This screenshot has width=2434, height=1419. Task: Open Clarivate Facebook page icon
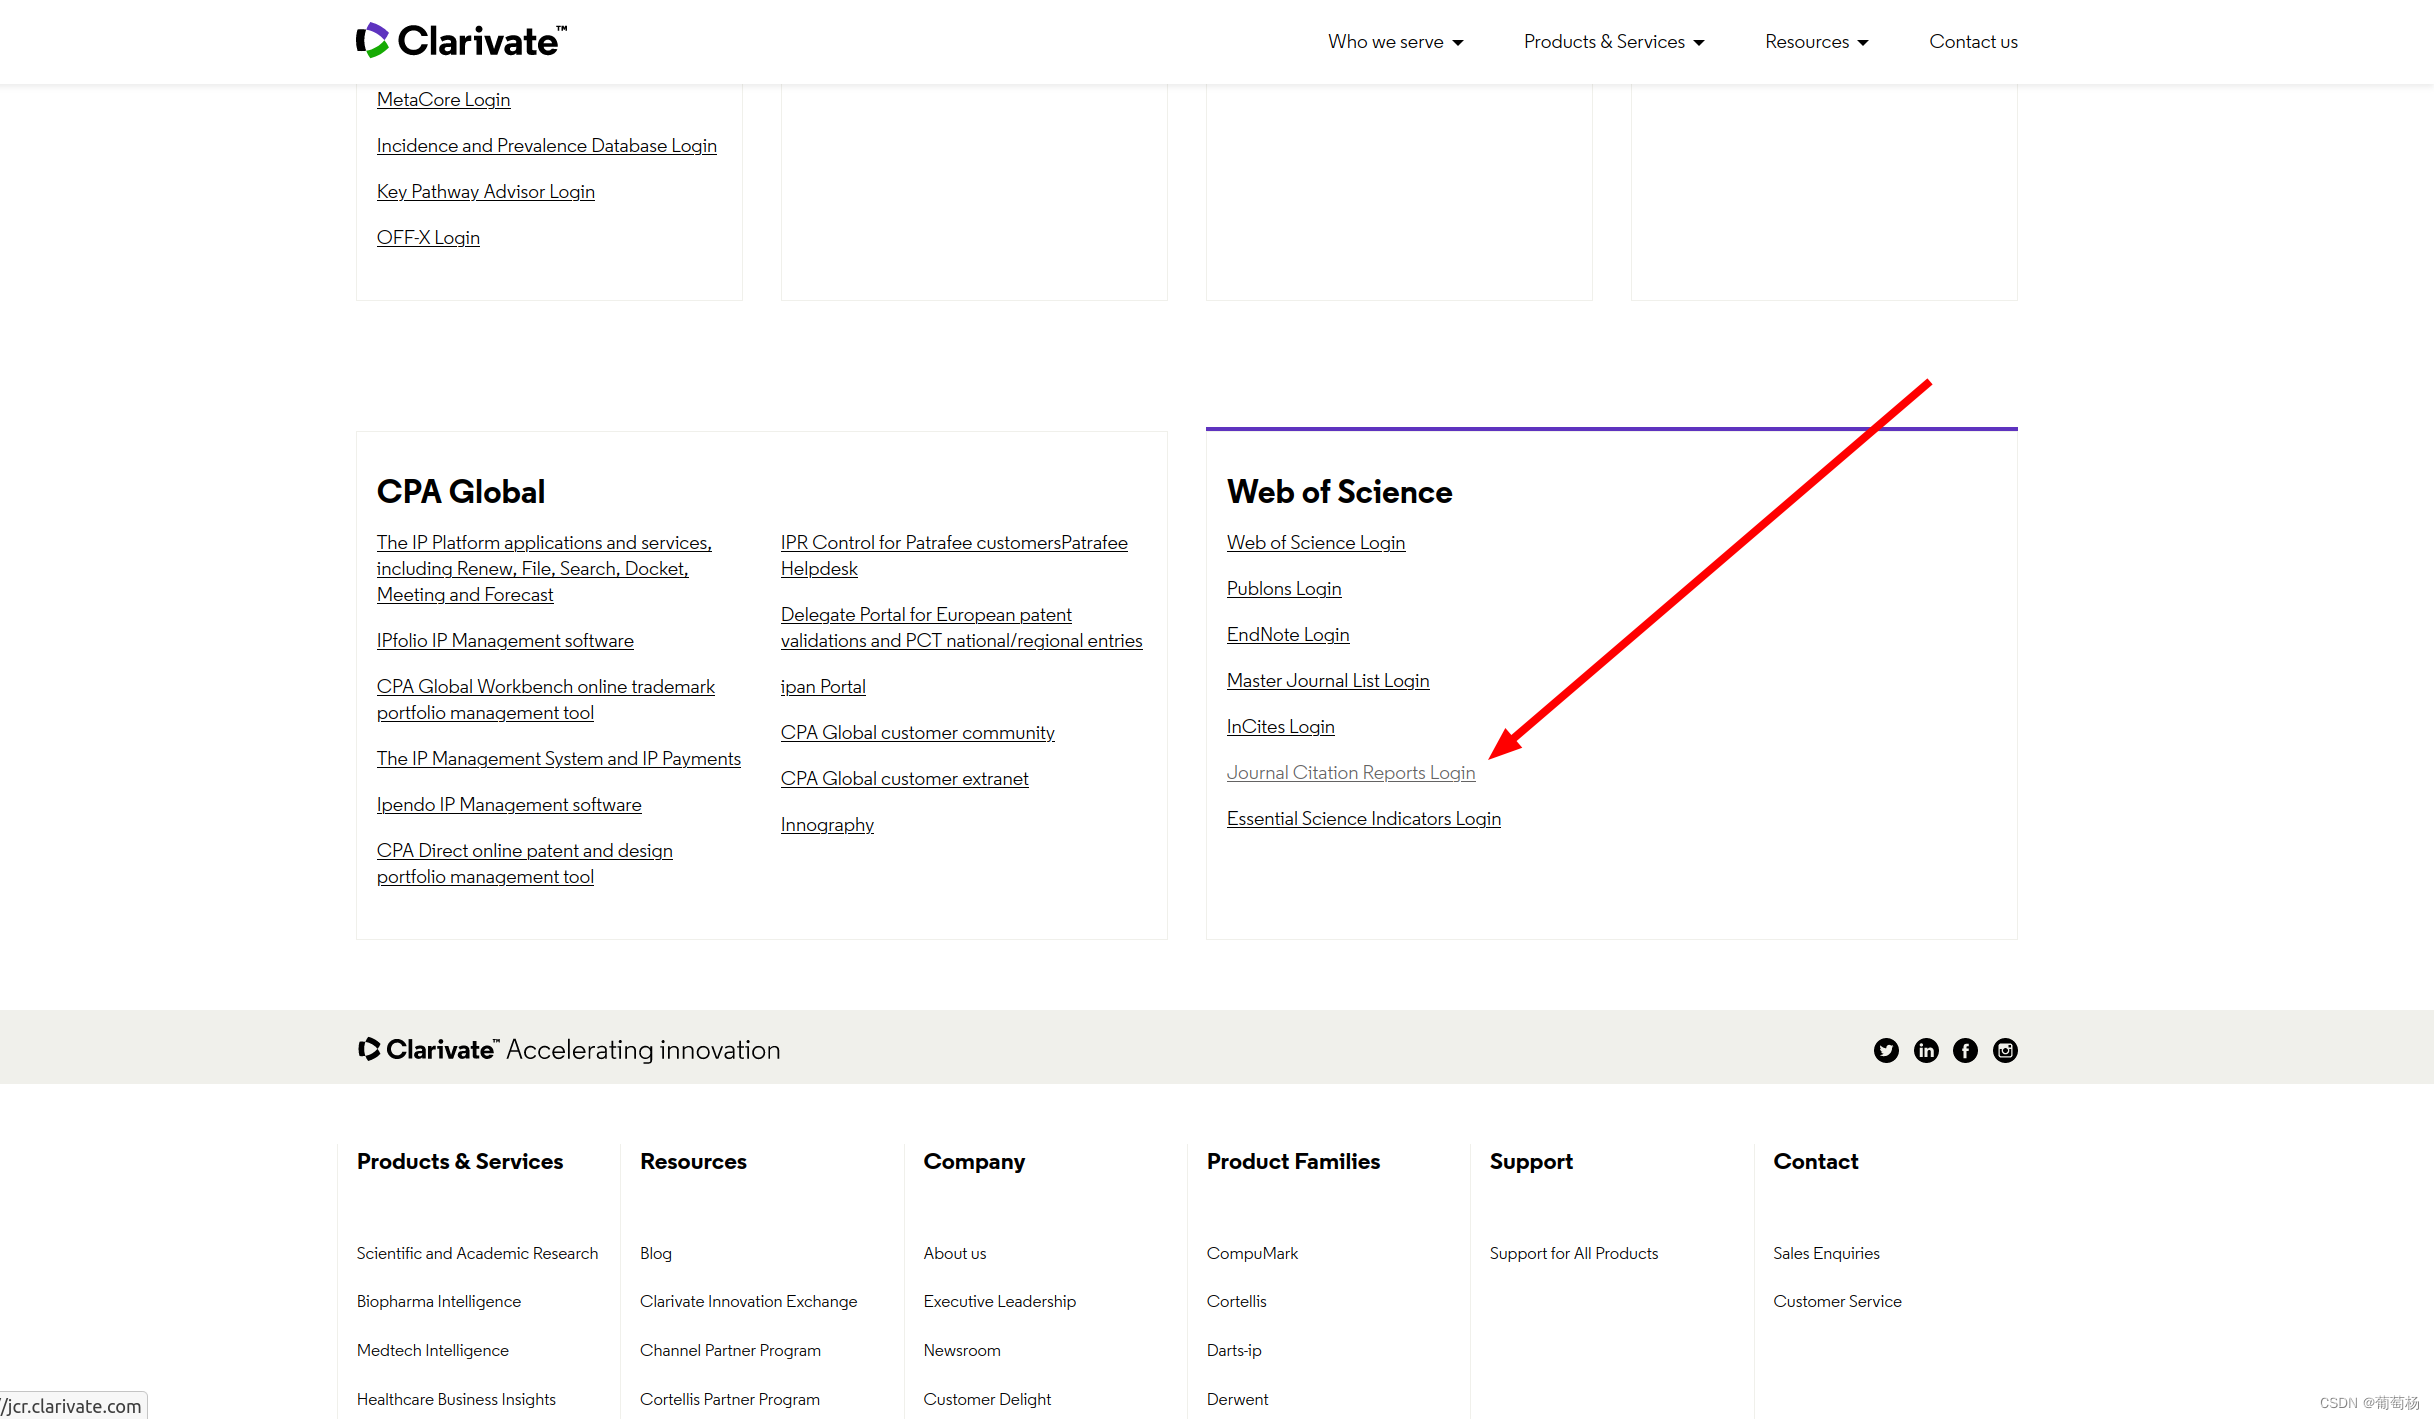(1965, 1050)
